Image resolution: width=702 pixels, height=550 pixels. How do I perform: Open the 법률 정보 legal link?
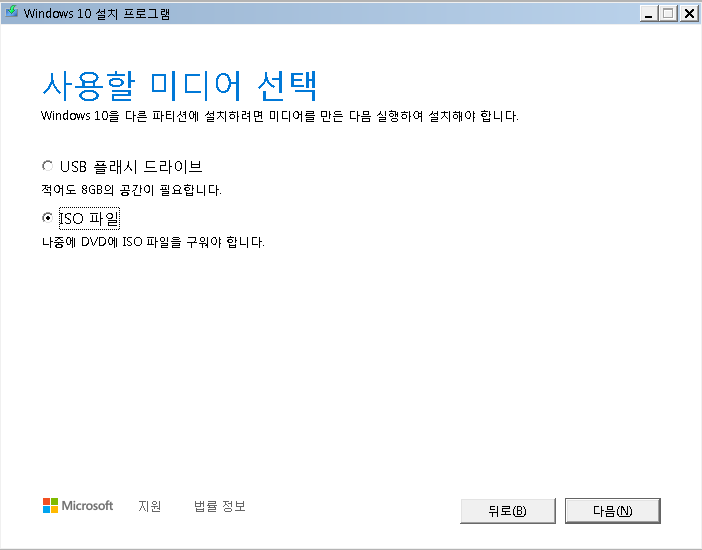click(x=219, y=506)
